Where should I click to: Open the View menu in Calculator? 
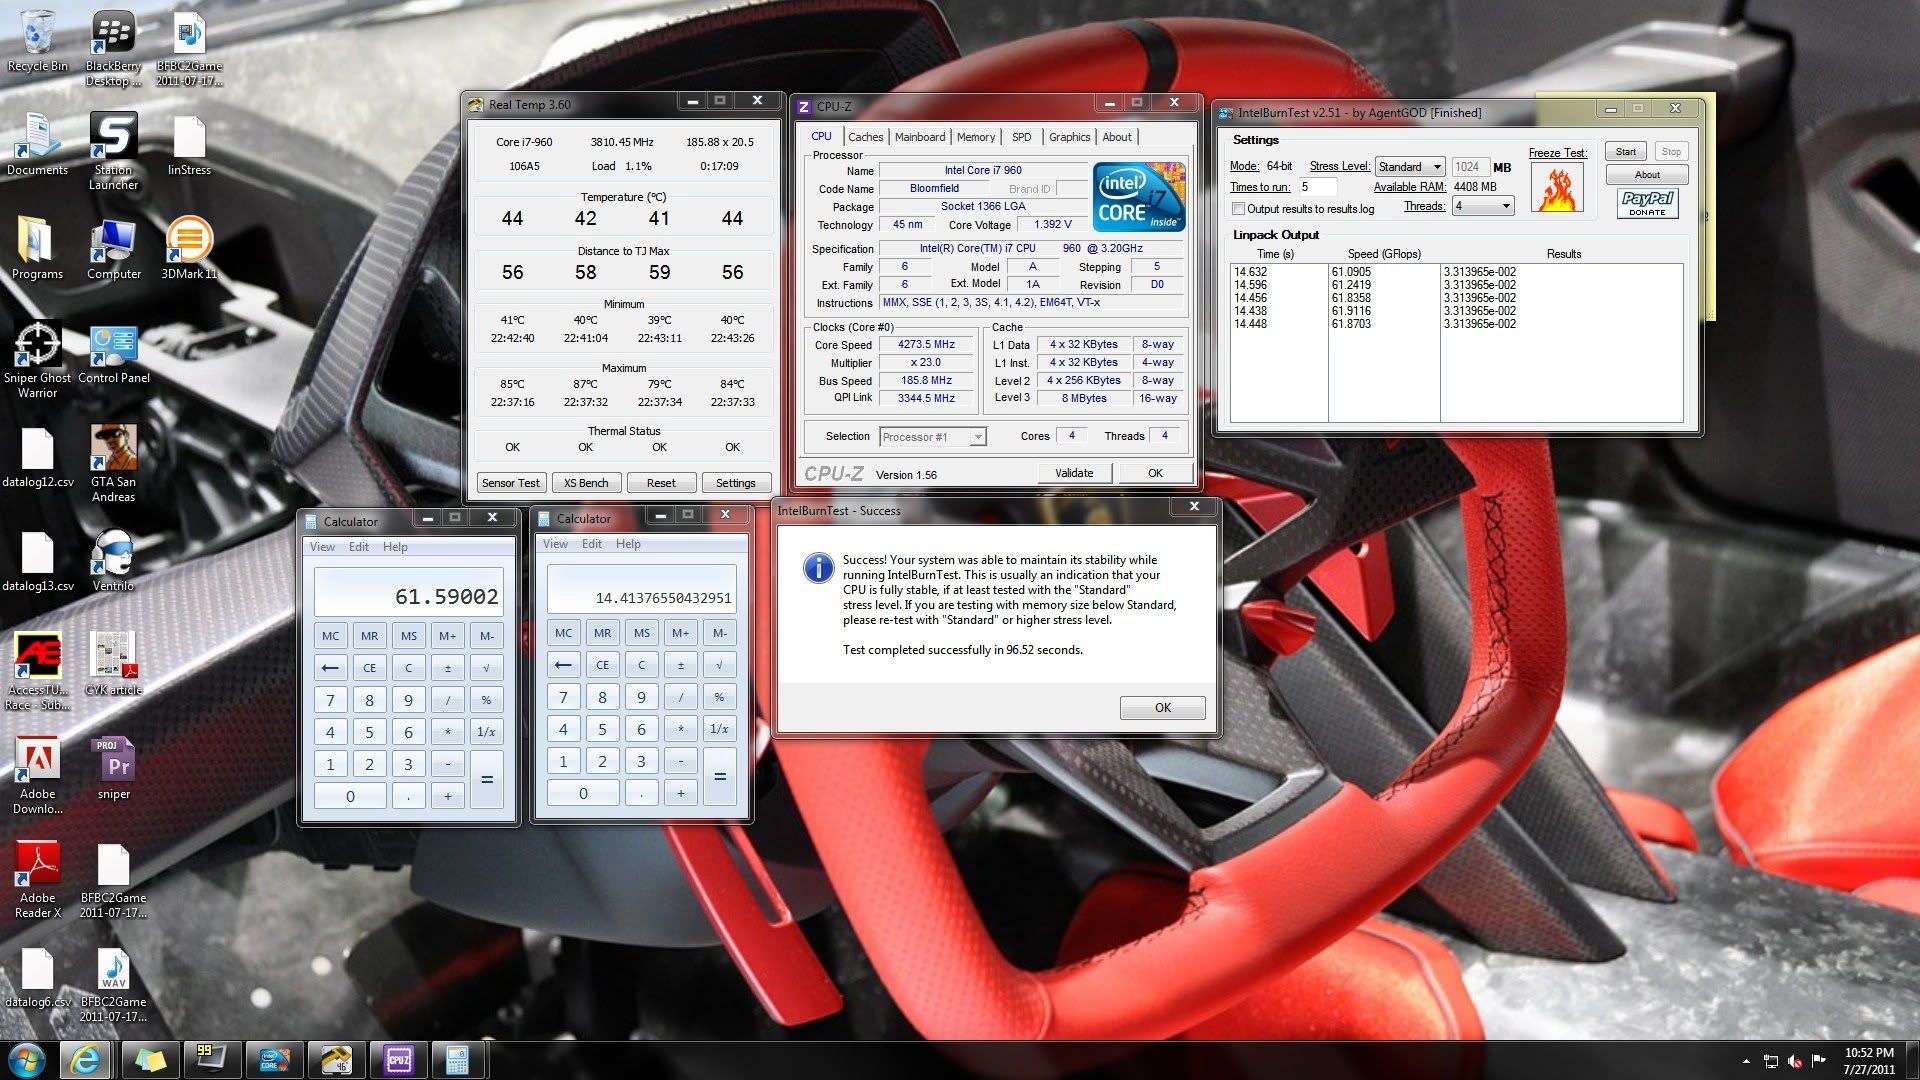322,546
